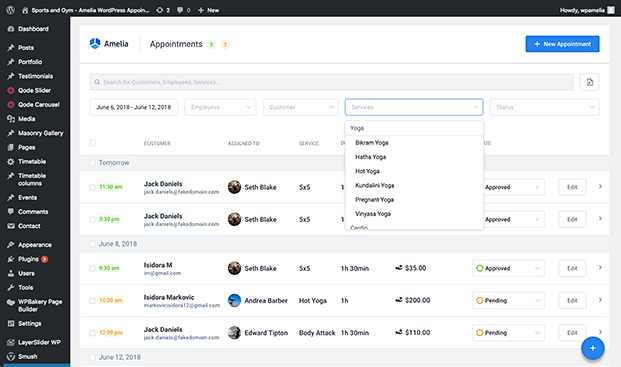Check the 10:00 am appointment checkbox
The width and height of the screenshot is (621, 367).
point(92,301)
